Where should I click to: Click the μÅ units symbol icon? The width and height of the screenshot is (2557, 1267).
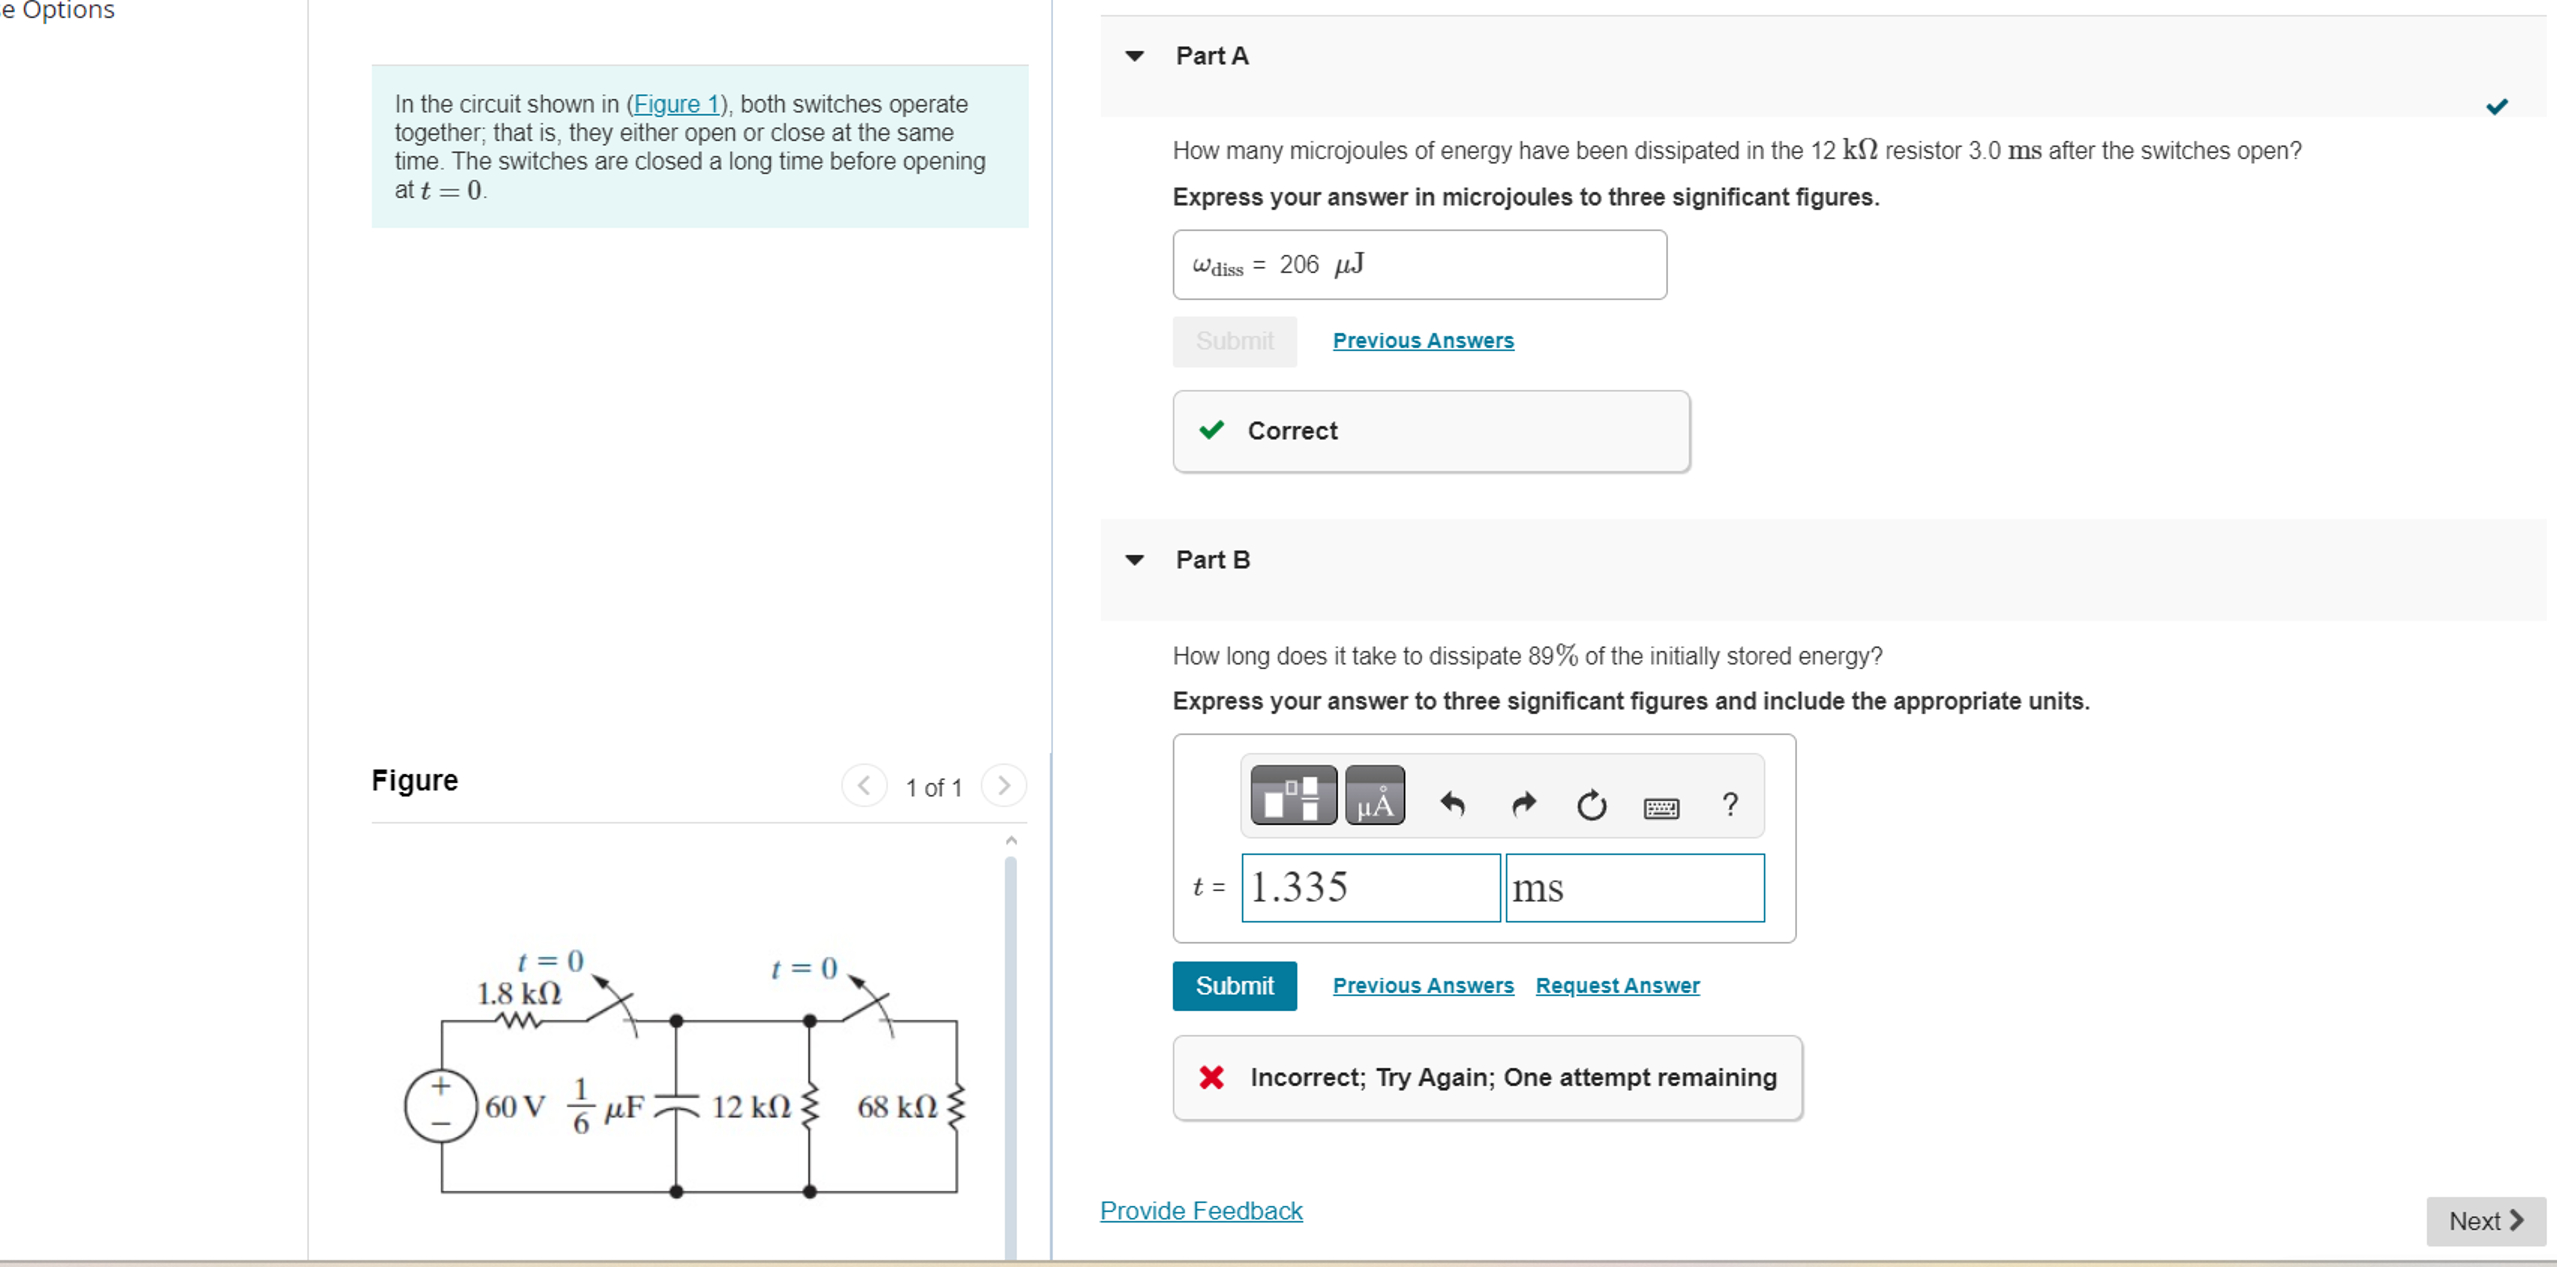pos(1374,796)
